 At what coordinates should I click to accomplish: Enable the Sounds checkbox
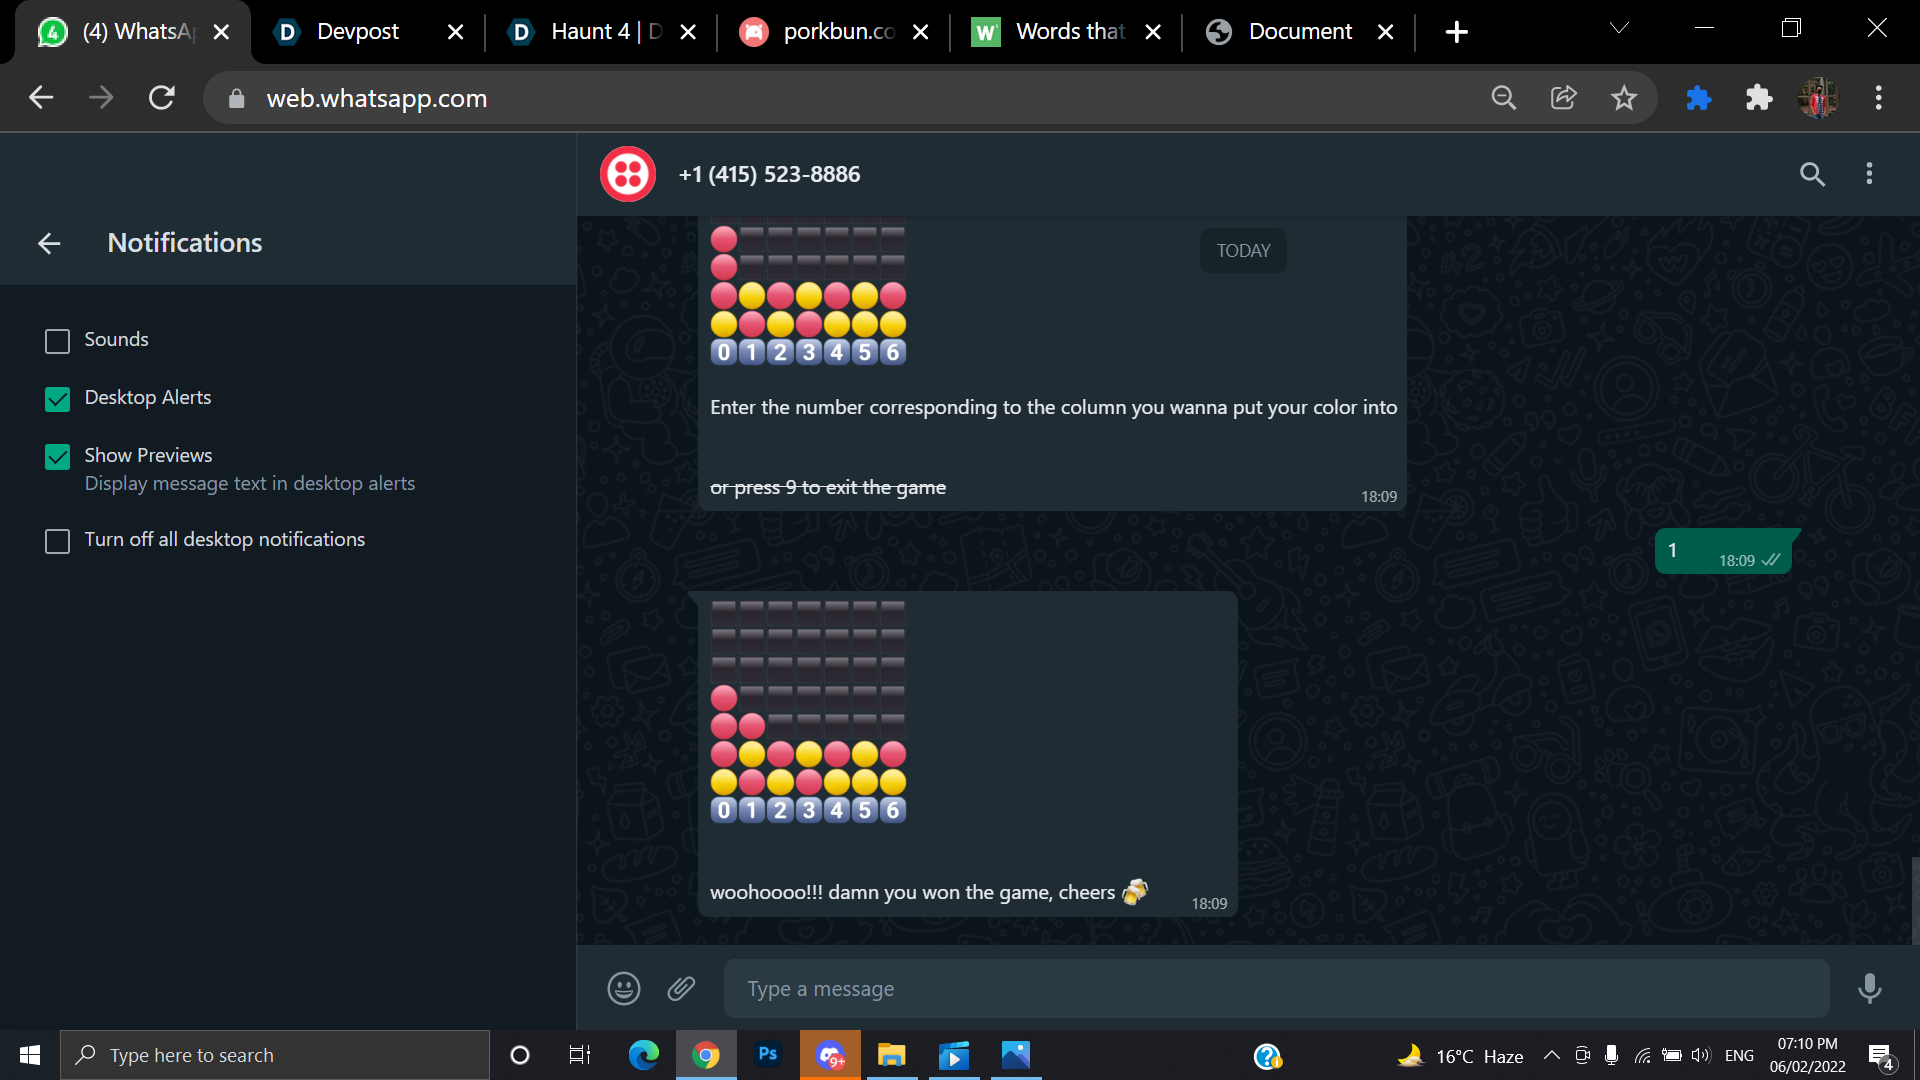(x=58, y=341)
